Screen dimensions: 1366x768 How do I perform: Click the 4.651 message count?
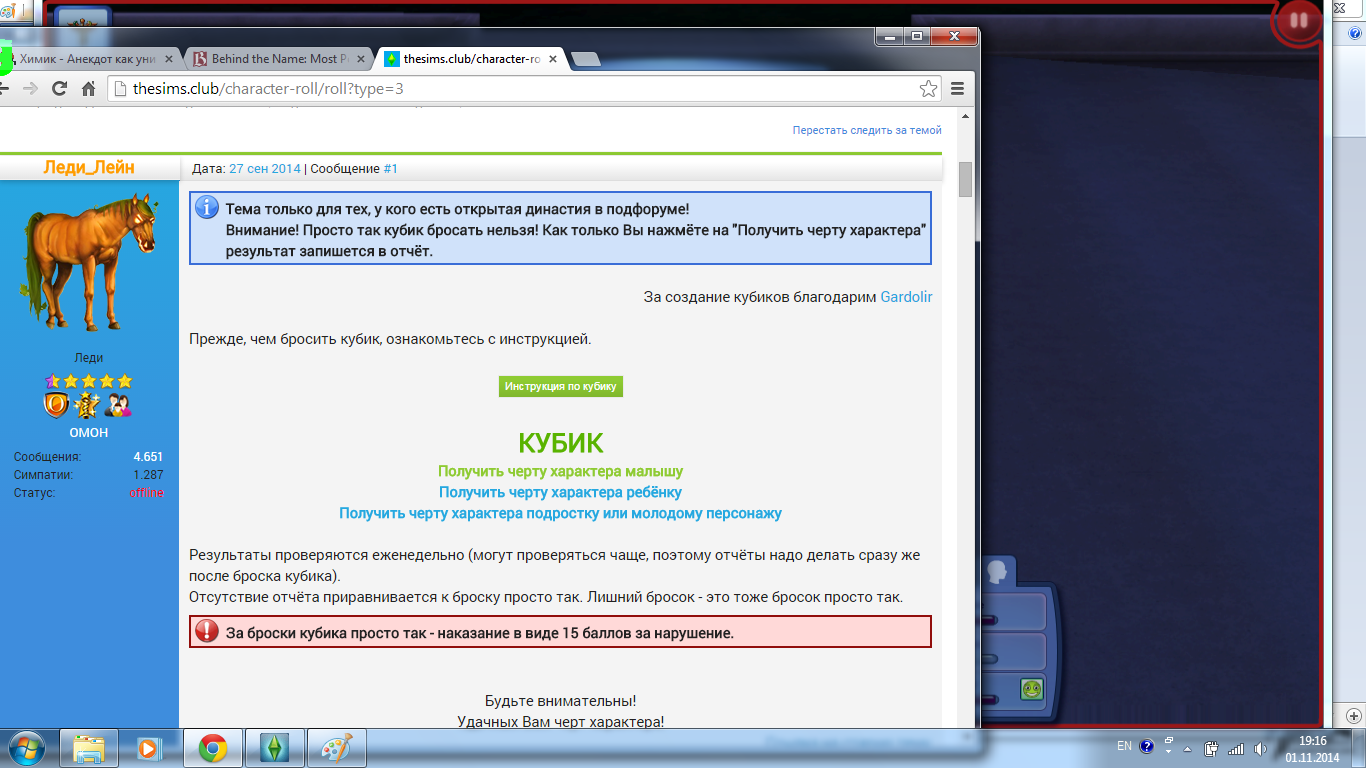[x=148, y=457]
